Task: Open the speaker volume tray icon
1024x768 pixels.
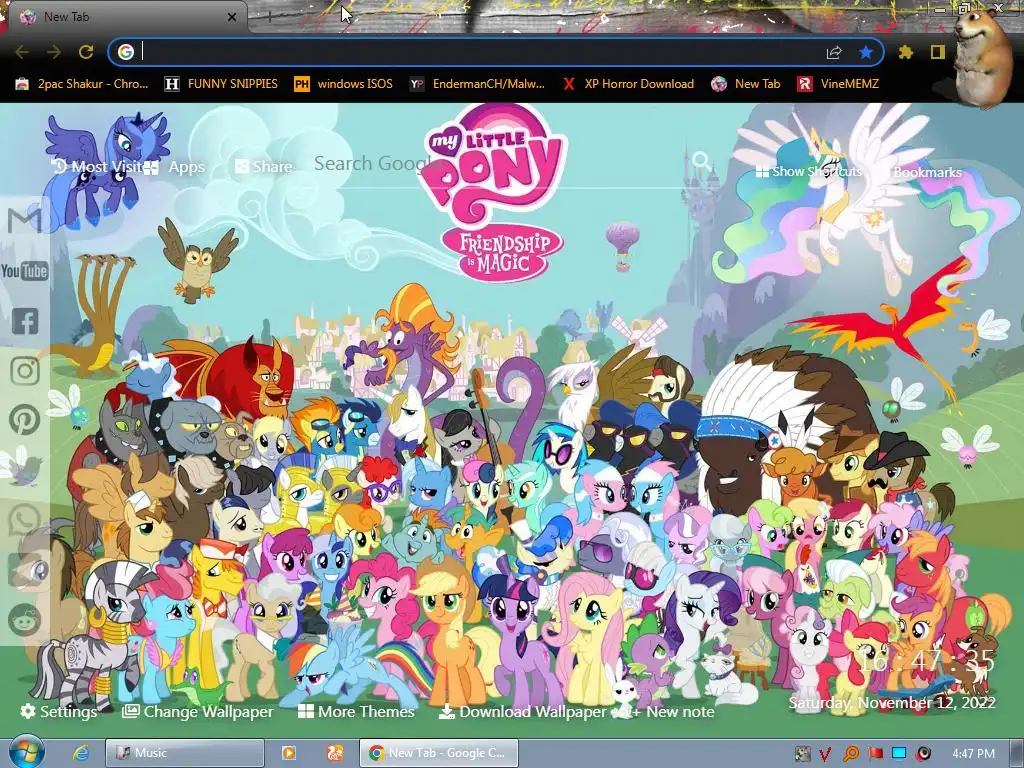Action: pos(923,754)
